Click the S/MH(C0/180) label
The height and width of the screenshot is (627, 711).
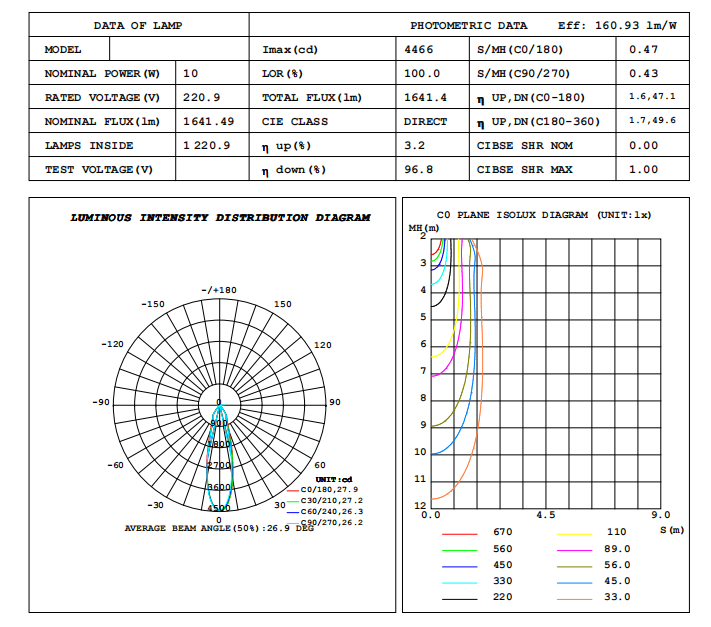[520, 49]
